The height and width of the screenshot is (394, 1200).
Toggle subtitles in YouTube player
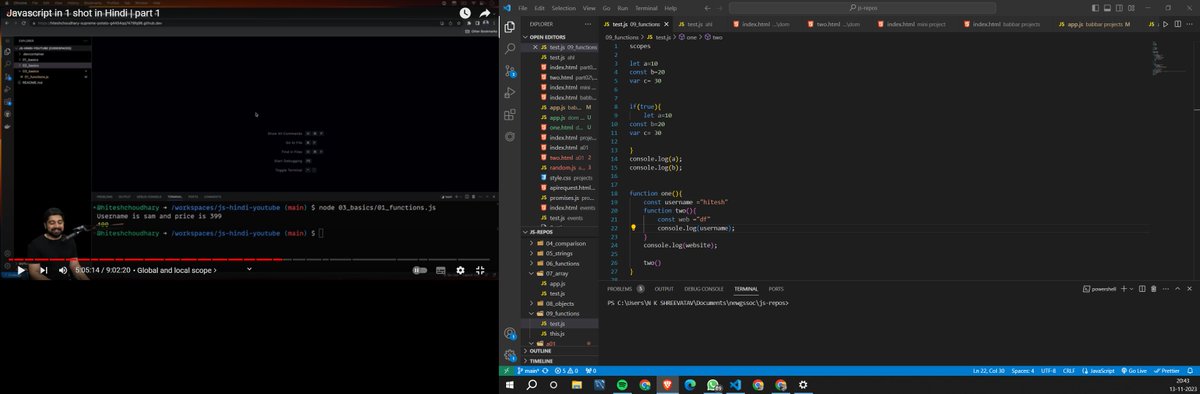pyautogui.click(x=442, y=270)
